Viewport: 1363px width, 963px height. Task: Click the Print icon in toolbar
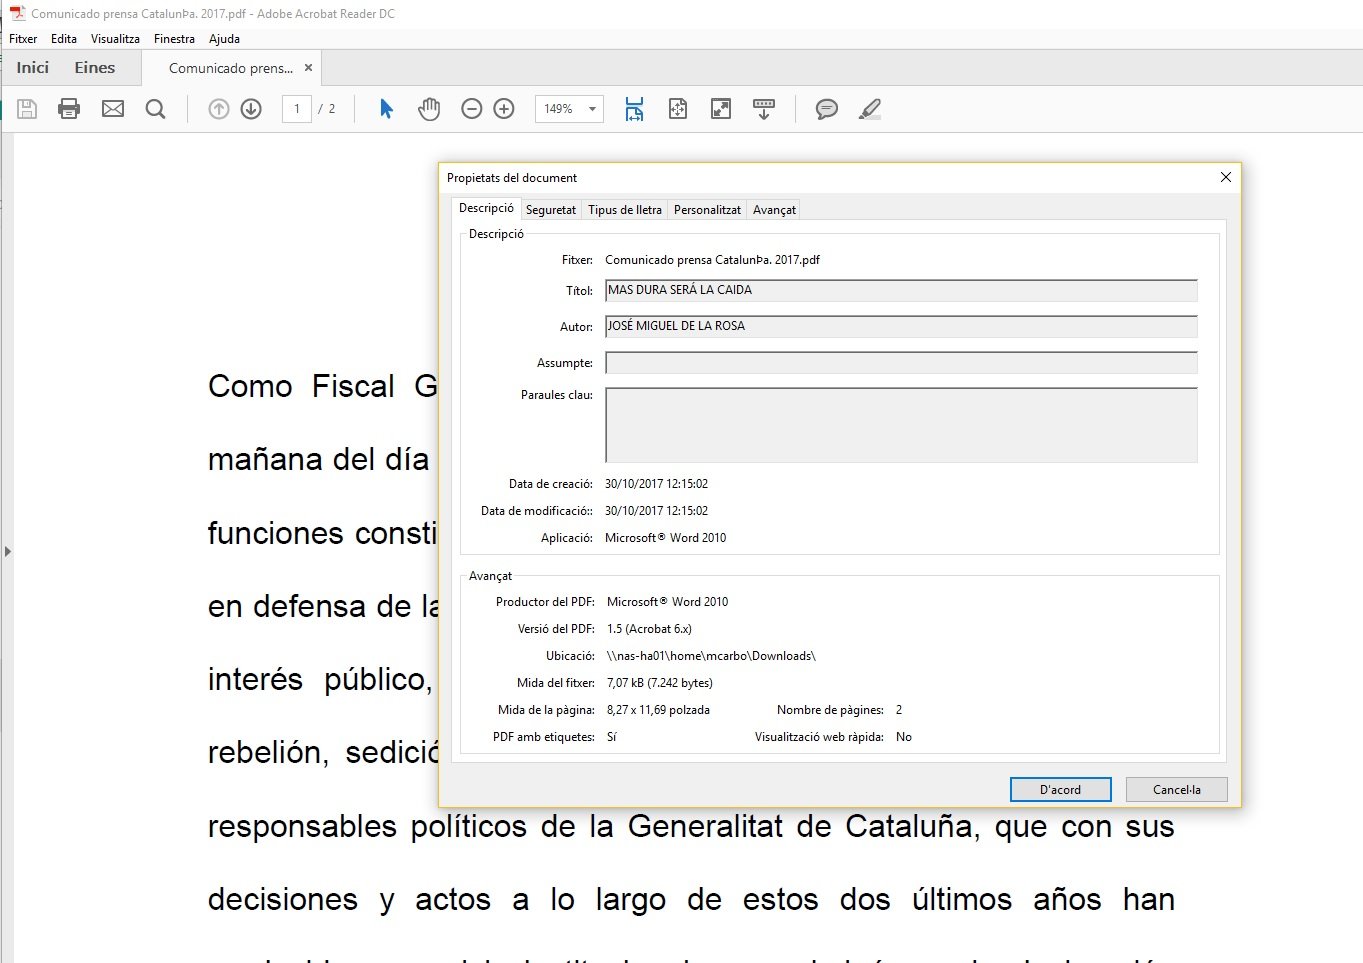pos(69,109)
